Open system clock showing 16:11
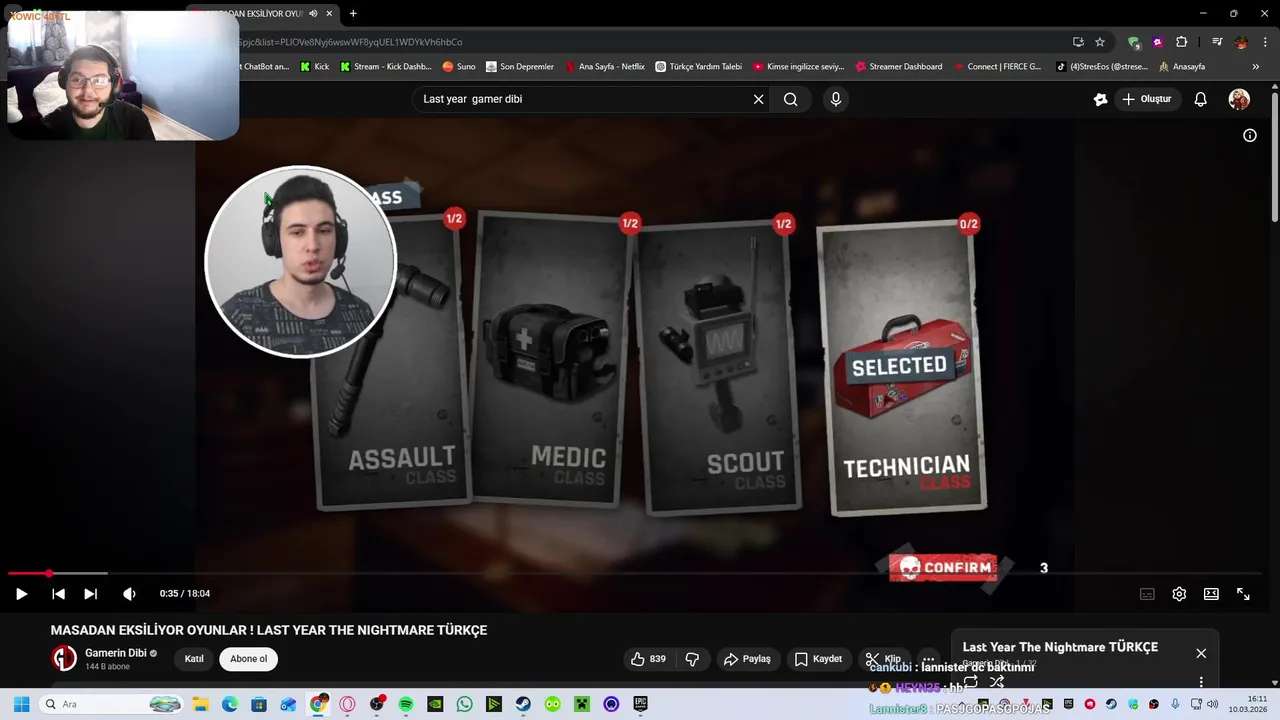Image resolution: width=1280 pixels, height=720 pixels. (x=1248, y=704)
